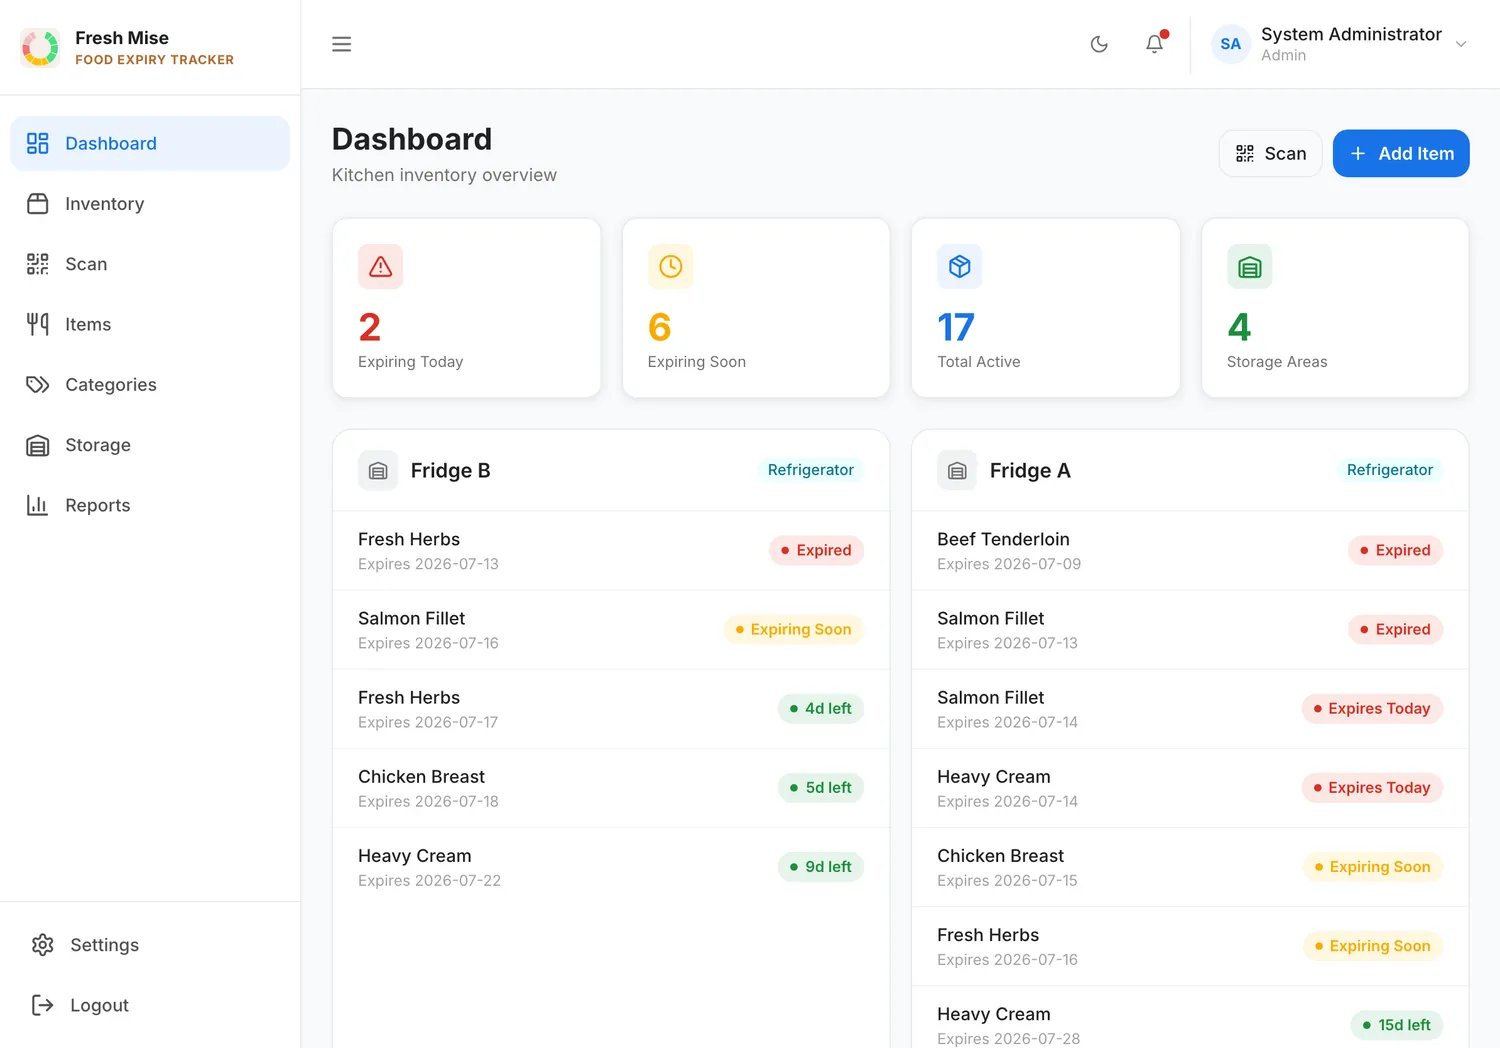Viewport: 1500px width, 1048px height.
Task: Open Dashboard in sidebar
Action: point(150,143)
